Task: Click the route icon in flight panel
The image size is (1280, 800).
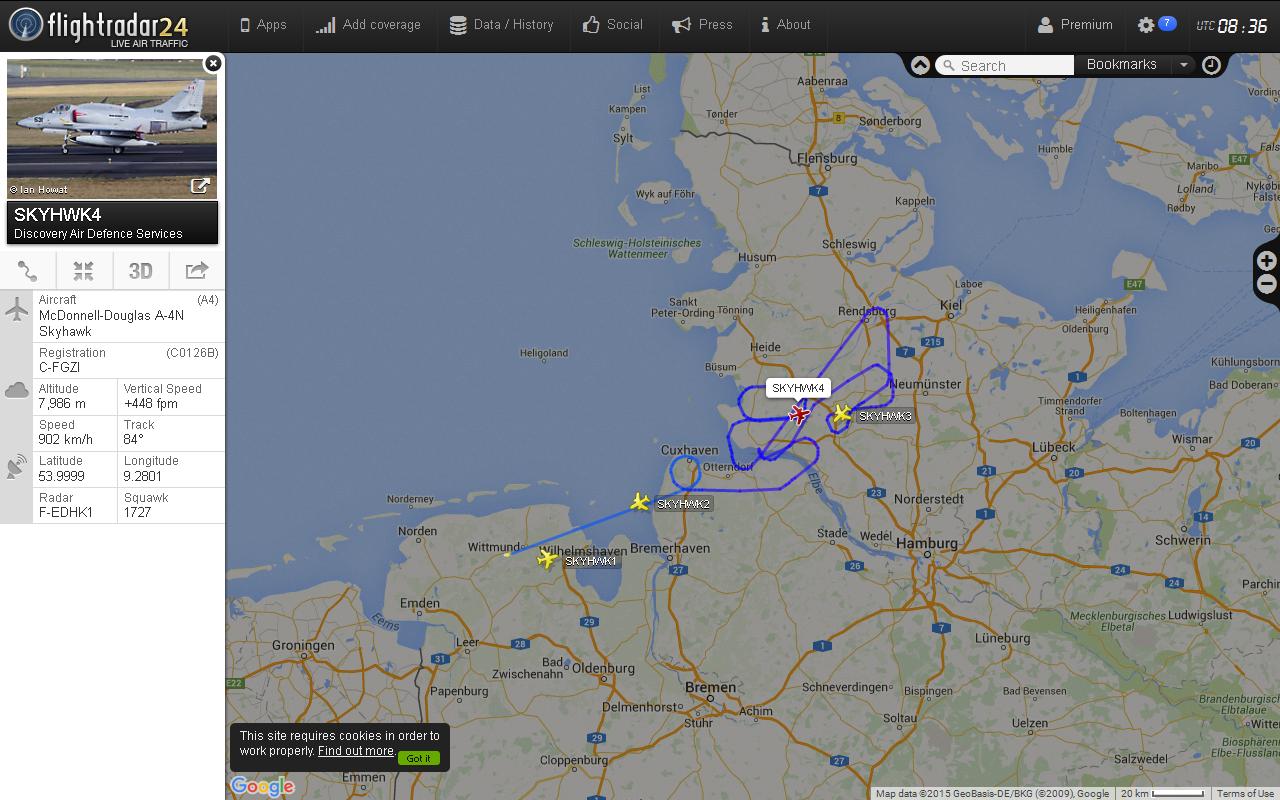Action: tap(28, 271)
